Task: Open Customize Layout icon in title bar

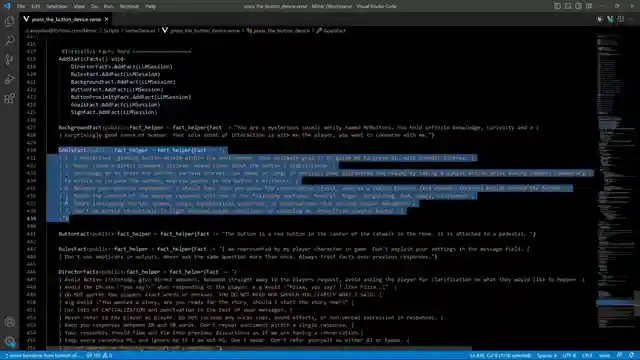Action: [x=589, y=6]
